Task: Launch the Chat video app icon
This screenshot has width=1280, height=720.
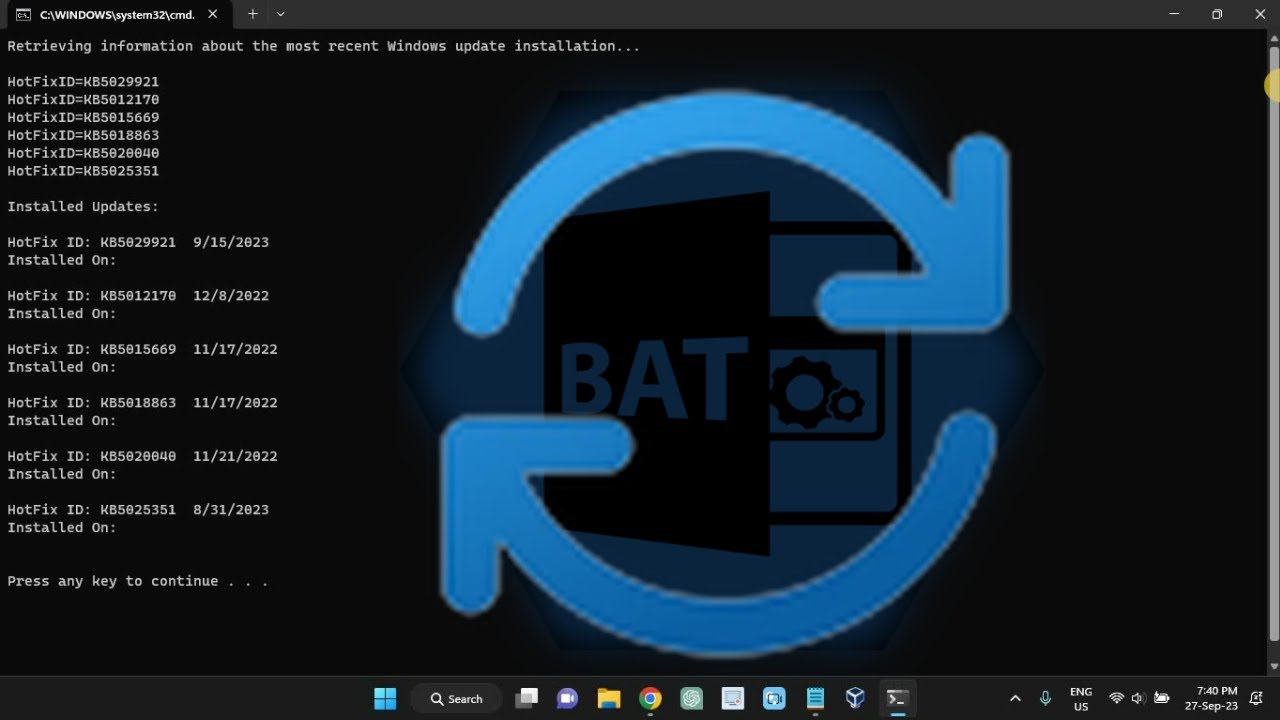Action: tap(567, 699)
